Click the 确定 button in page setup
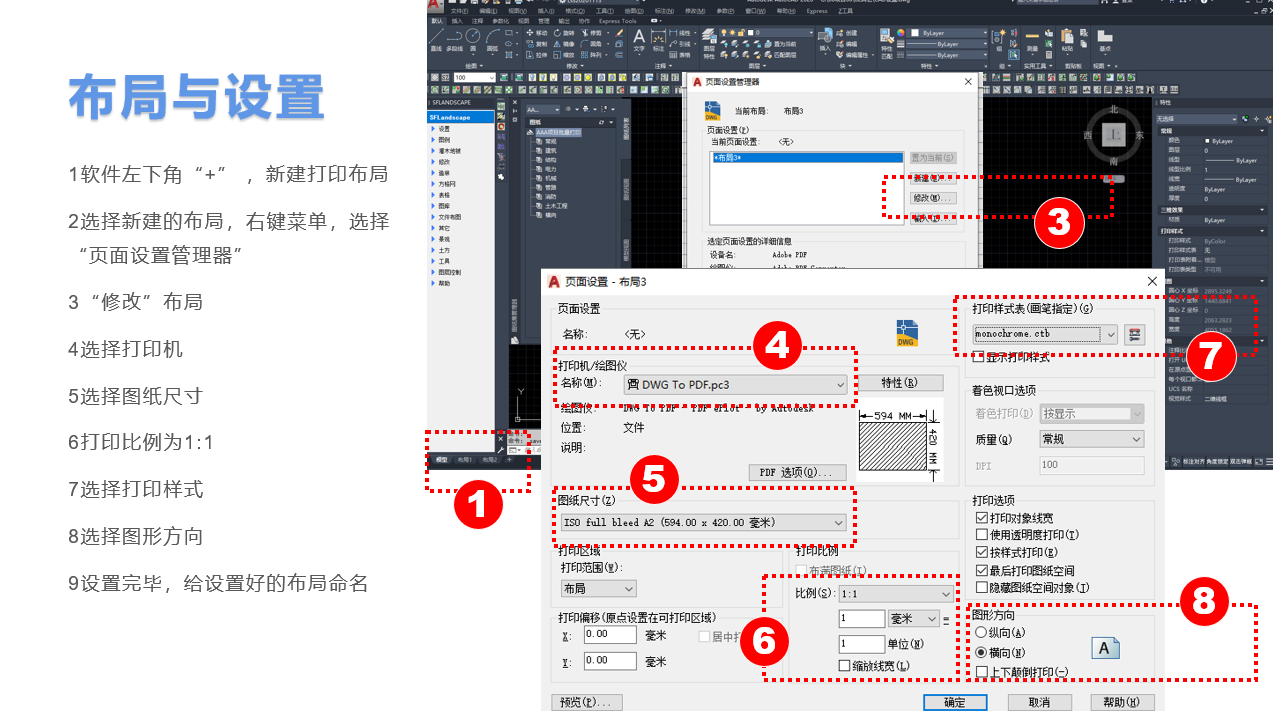The image size is (1273, 711). click(x=955, y=702)
